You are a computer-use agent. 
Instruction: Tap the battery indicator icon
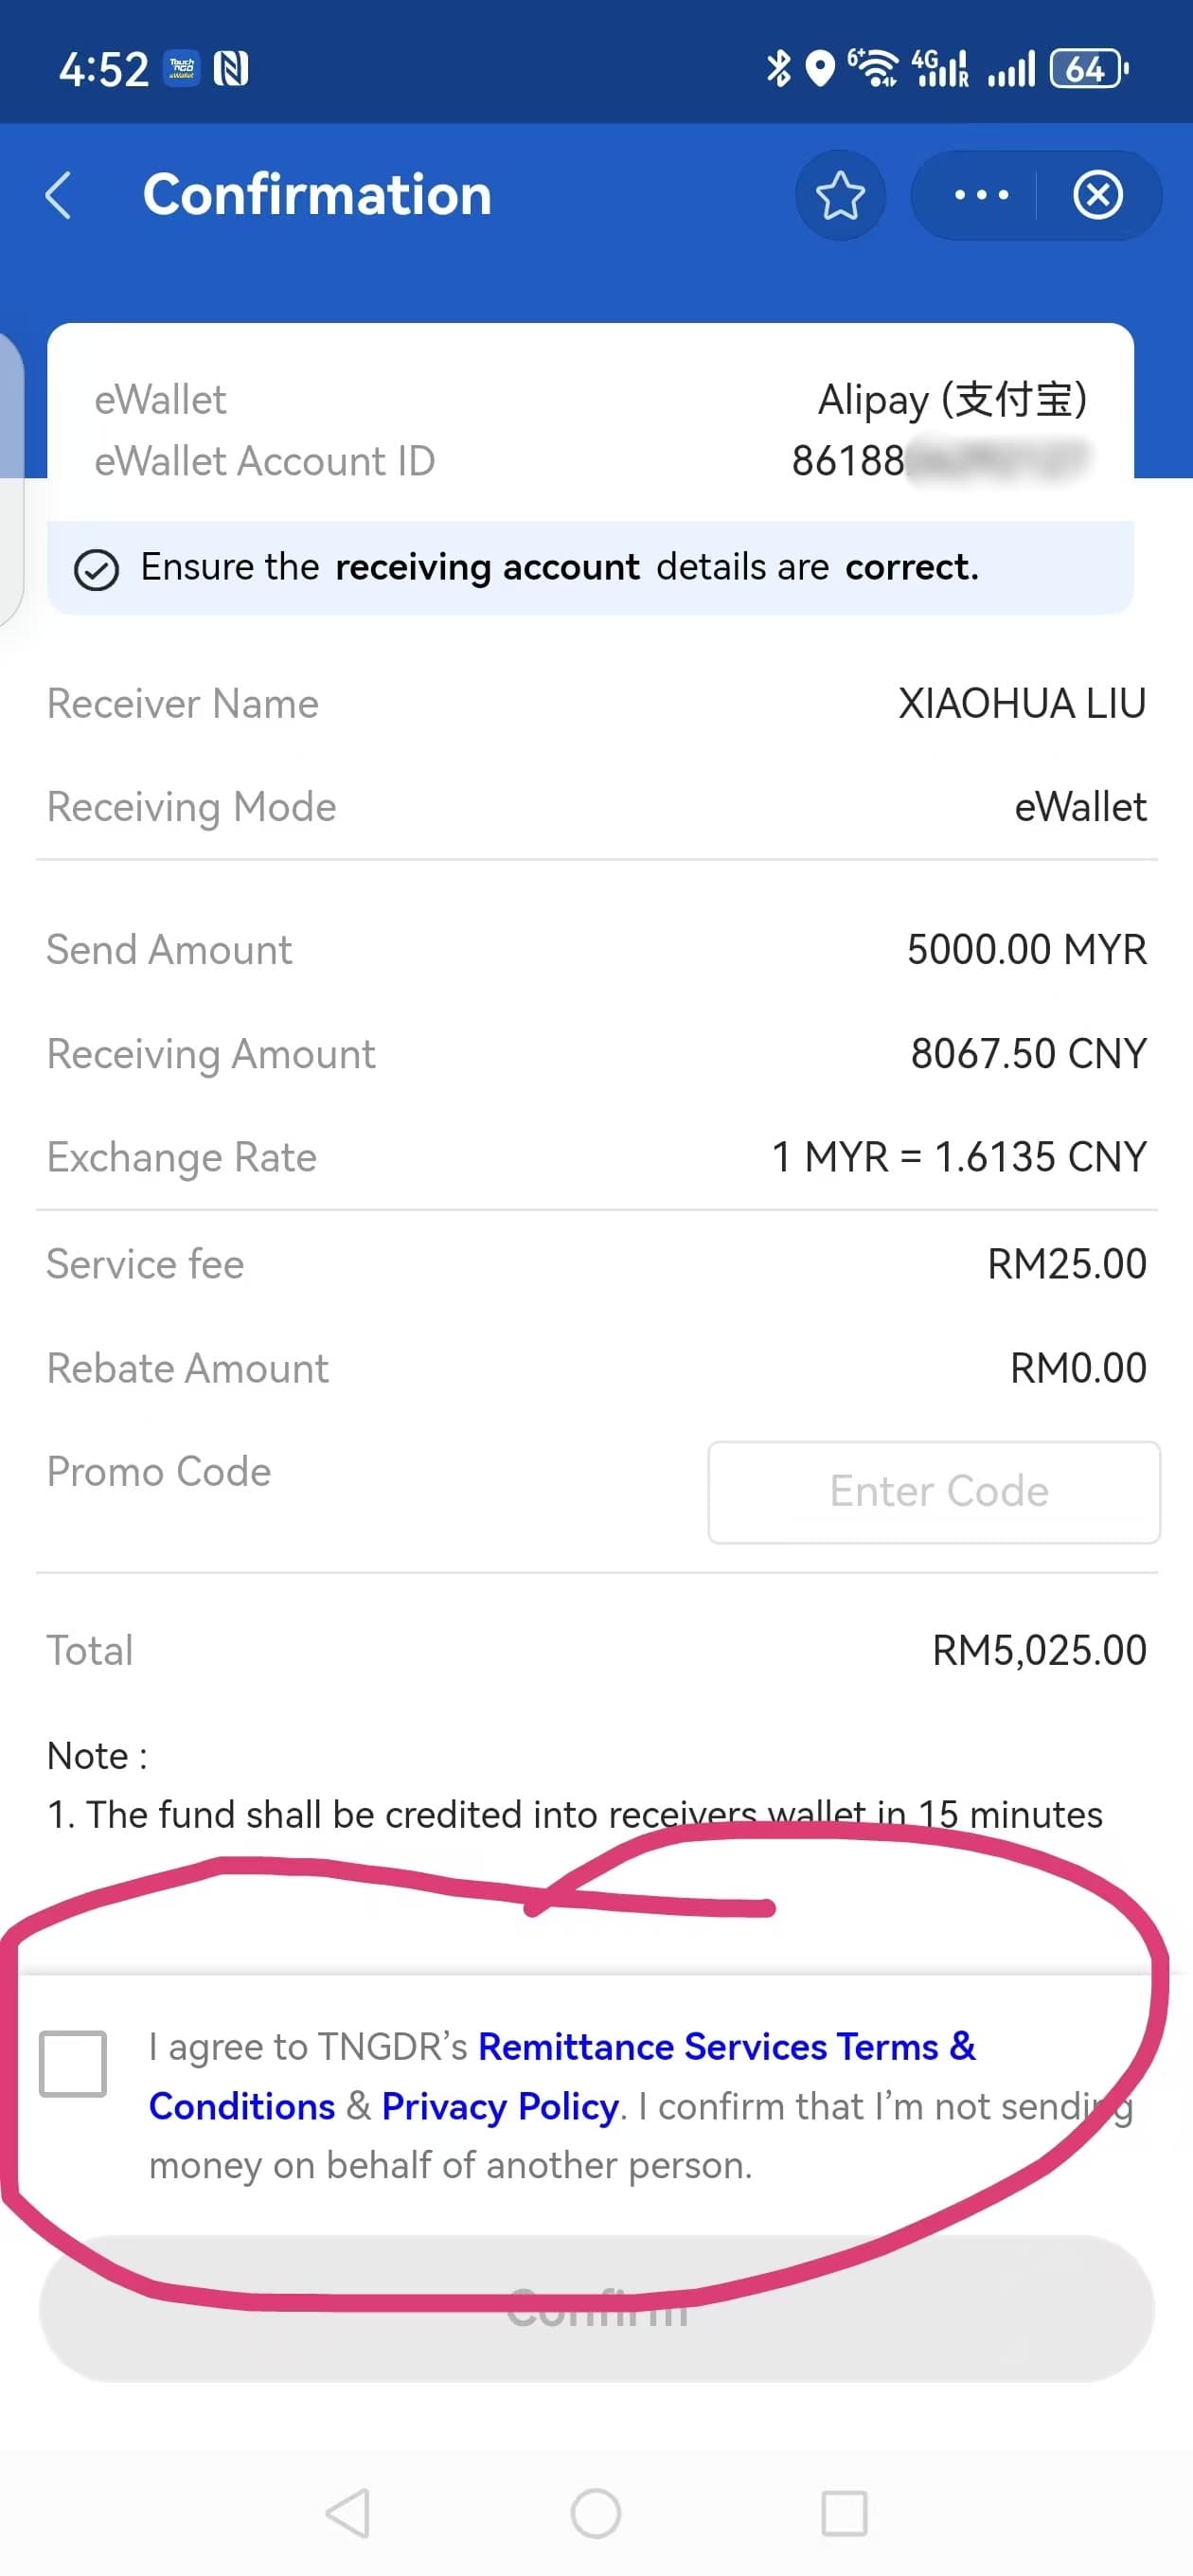coord(1088,69)
